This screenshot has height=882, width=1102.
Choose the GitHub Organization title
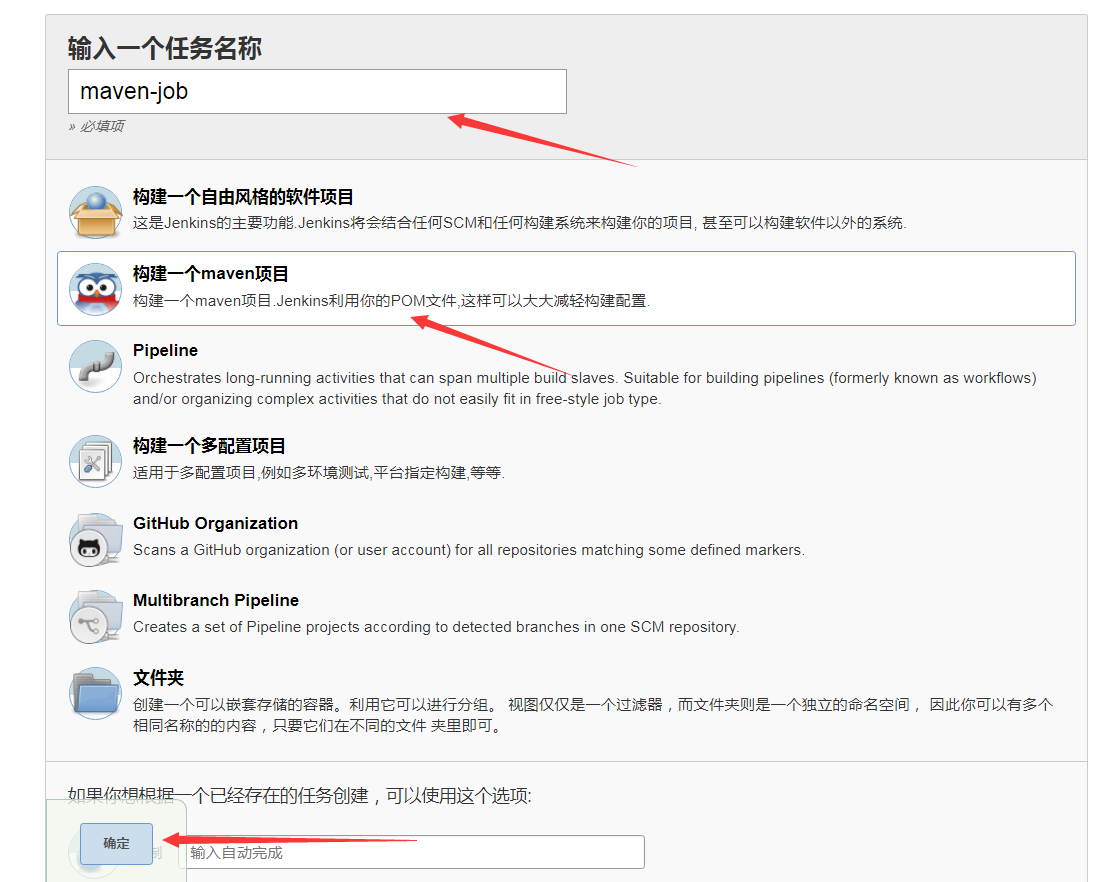point(216,523)
